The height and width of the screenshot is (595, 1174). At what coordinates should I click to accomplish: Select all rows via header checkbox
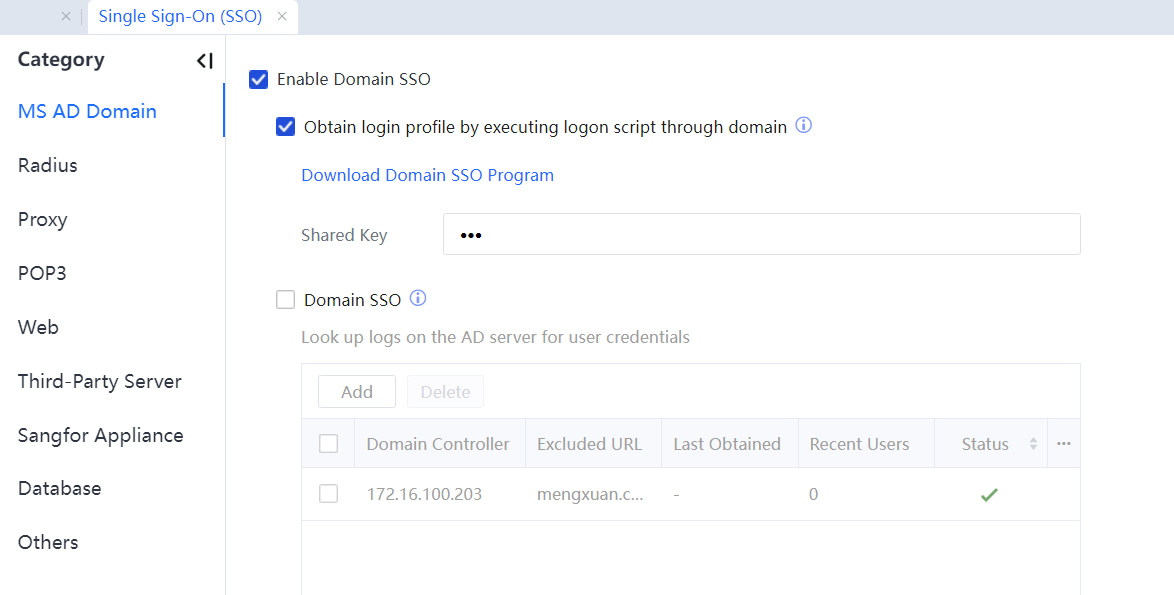(328, 444)
